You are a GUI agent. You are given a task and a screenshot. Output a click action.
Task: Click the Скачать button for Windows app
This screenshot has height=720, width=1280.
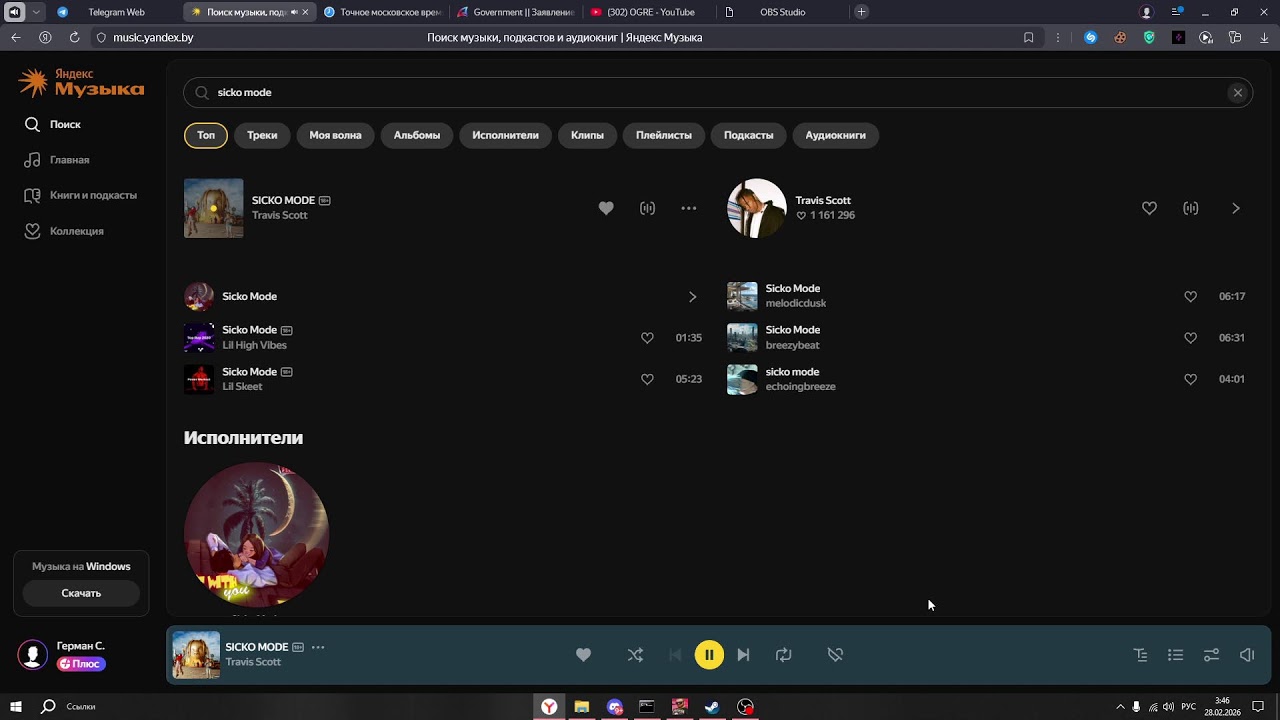click(x=81, y=593)
